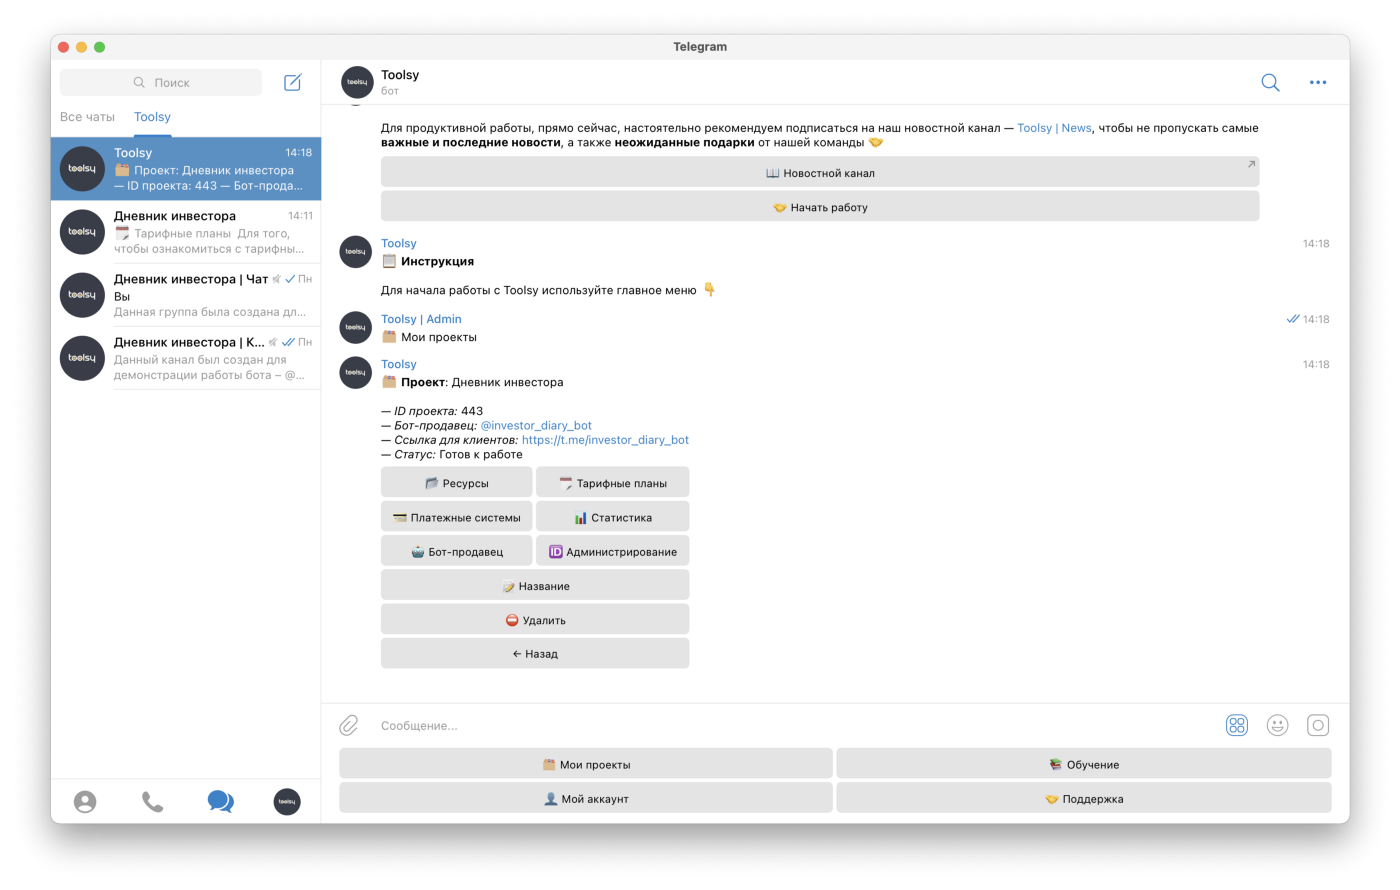
Task: Toggle the bot keyboard icon
Action: click(1237, 725)
